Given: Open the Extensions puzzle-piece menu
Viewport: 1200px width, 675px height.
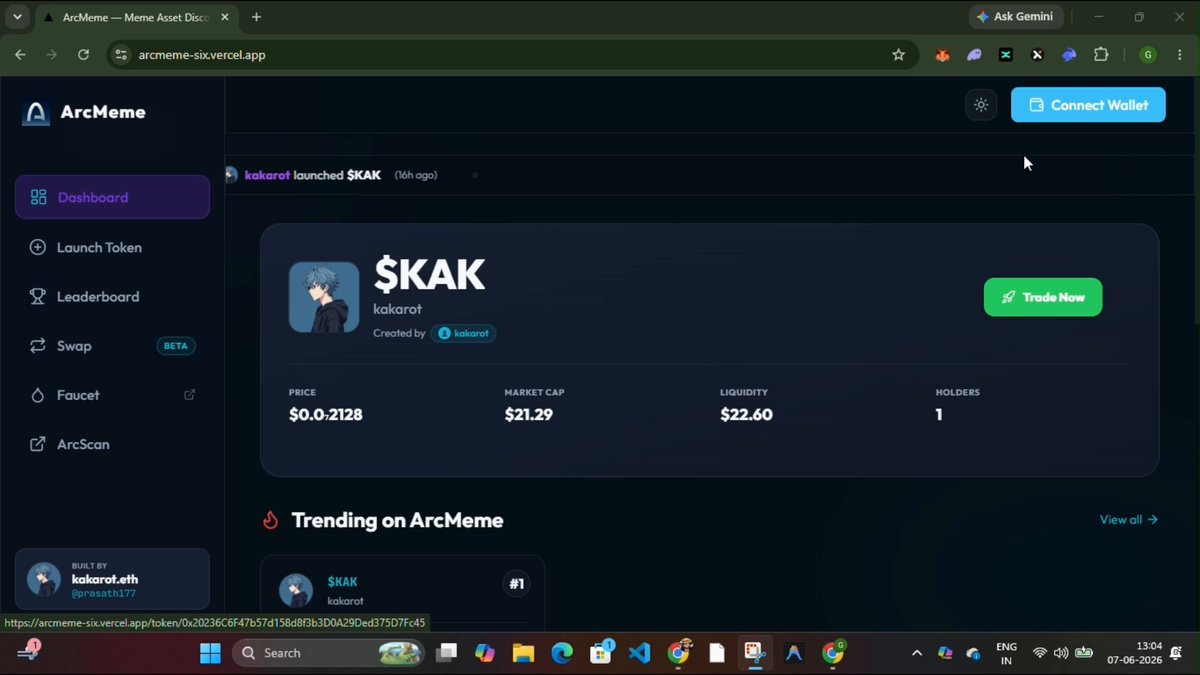Looking at the screenshot, I should (x=1101, y=55).
